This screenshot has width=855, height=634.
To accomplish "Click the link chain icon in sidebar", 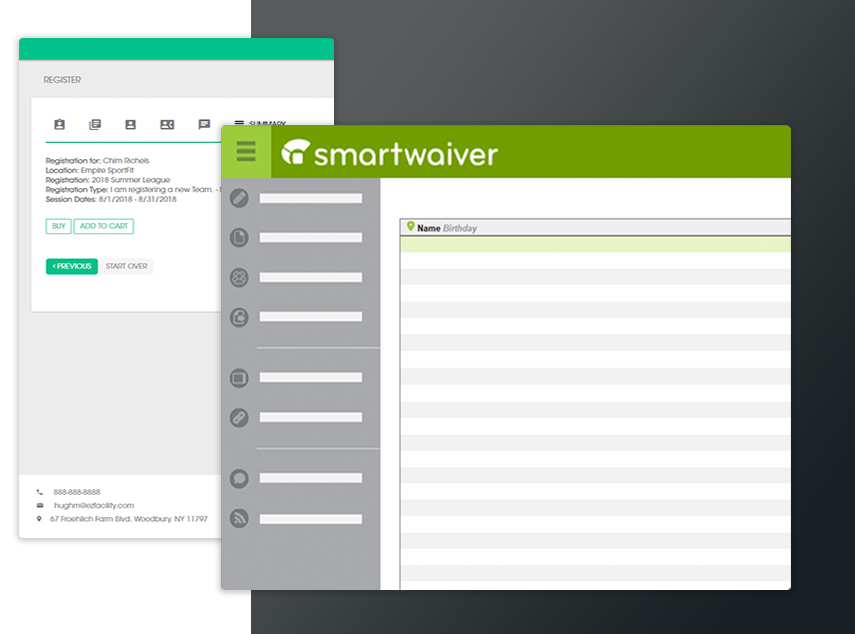I will click(239, 417).
